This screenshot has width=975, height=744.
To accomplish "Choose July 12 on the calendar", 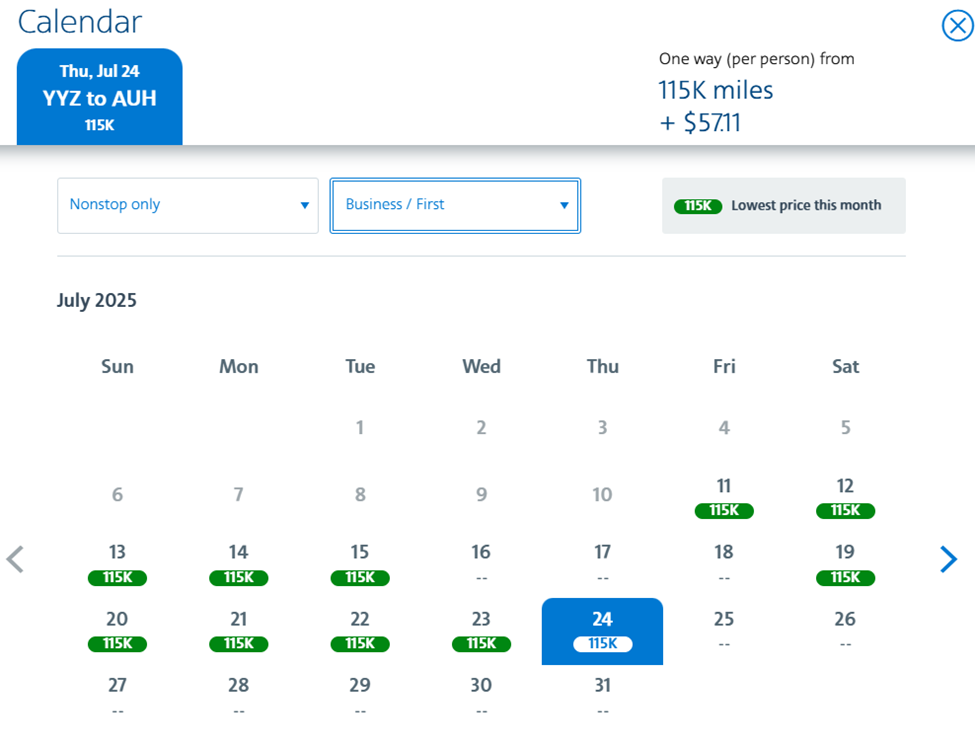I will point(845,498).
